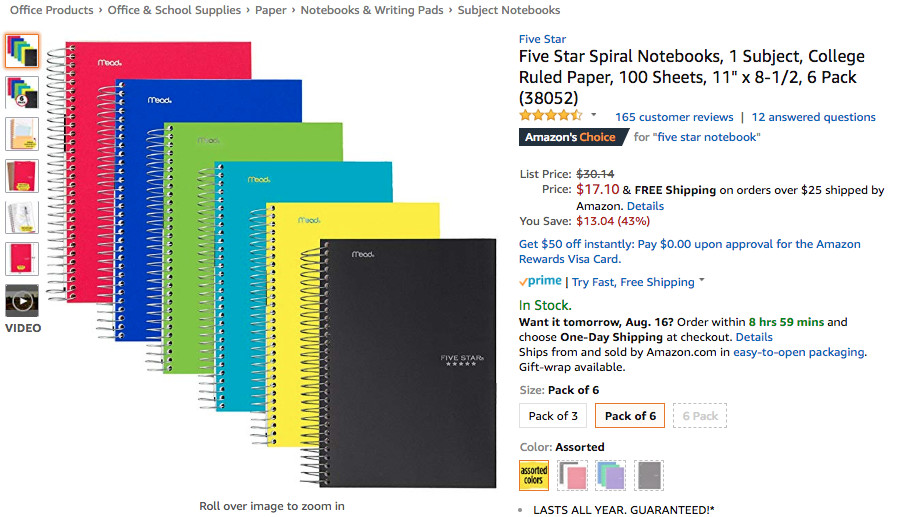
Task: Click the Amazon's Choice badge
Action: pyautogui.click(x=569, y=137)
